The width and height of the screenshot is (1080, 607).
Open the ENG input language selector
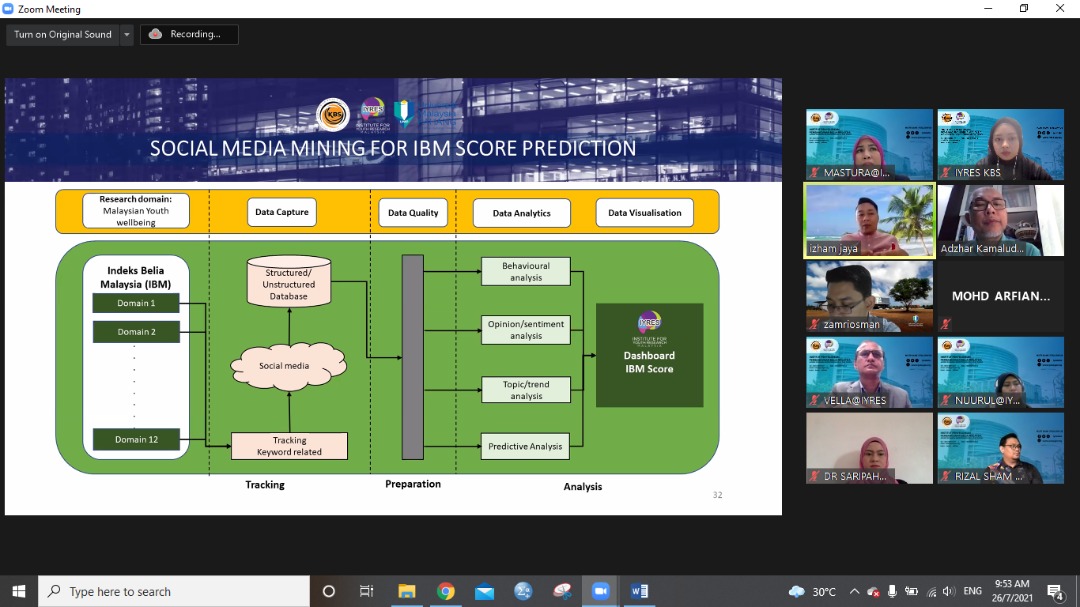[972, 591]
